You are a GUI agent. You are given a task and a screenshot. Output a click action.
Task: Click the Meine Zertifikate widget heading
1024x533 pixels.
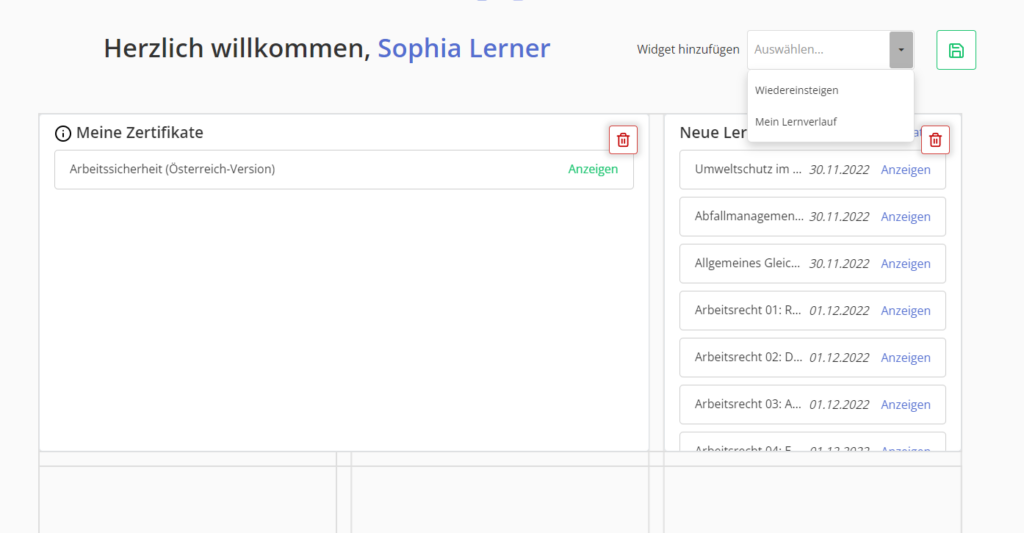[x=139, y=132]
